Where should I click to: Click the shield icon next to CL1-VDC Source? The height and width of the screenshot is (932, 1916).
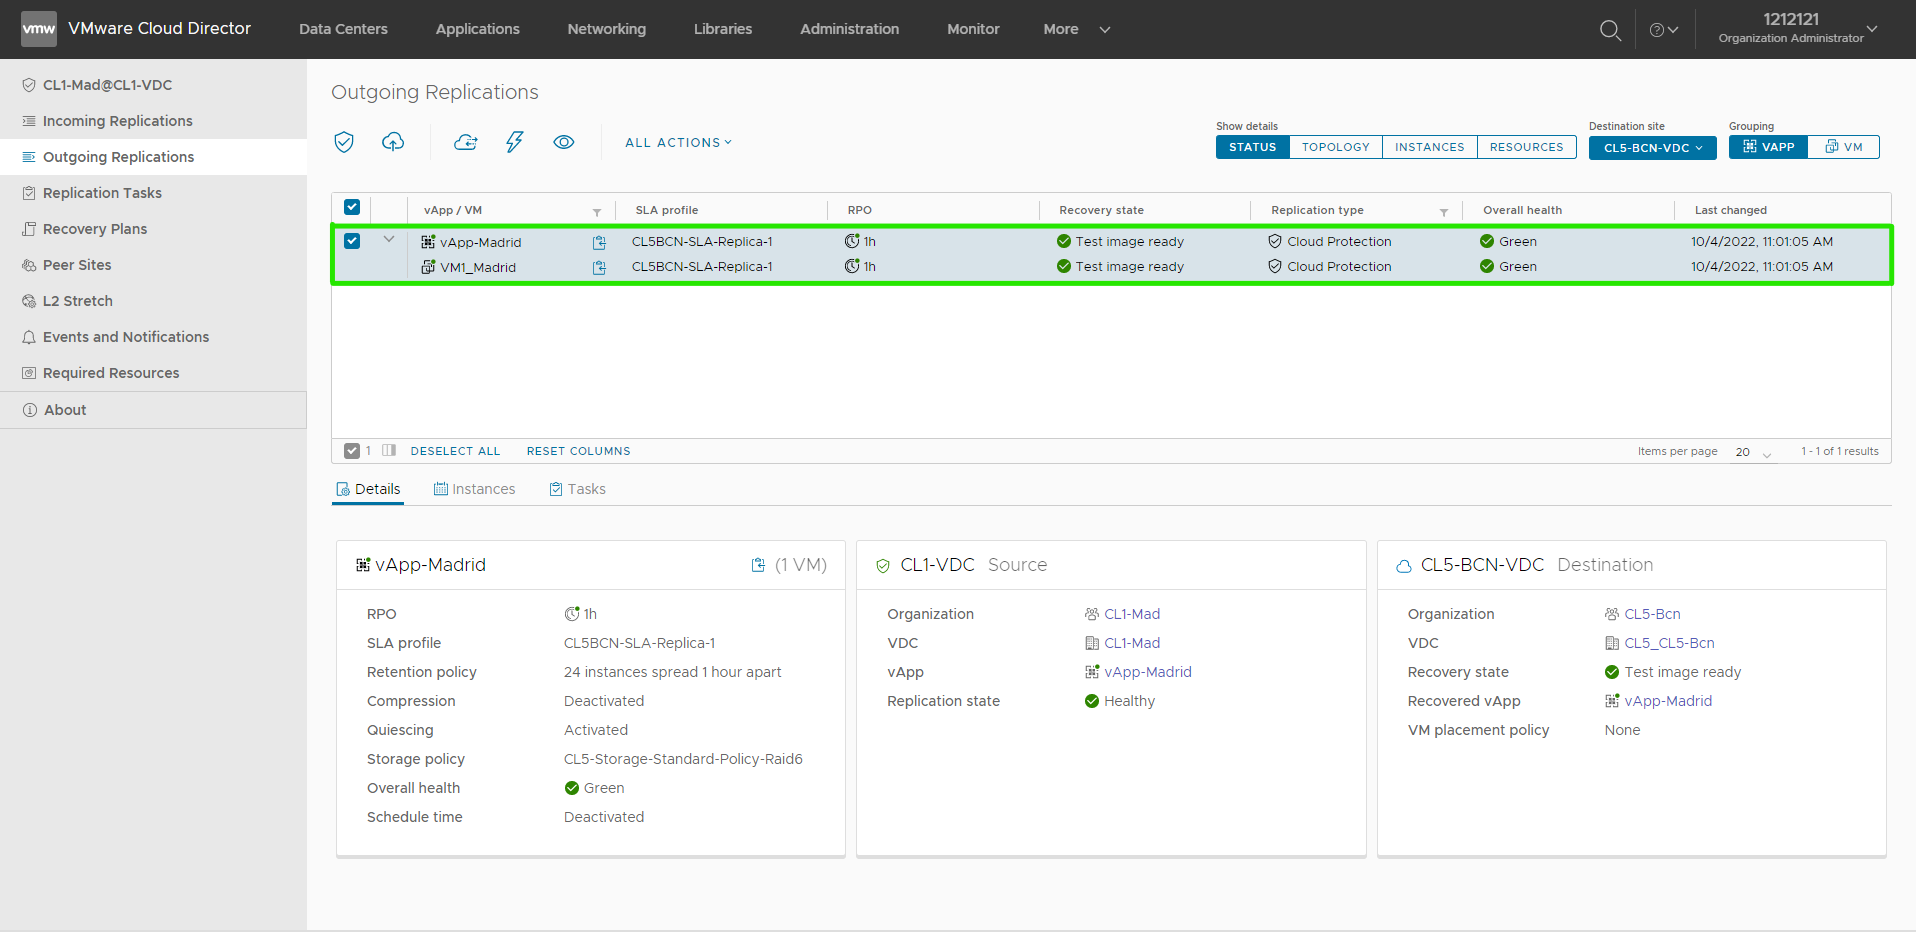click(883, 566)
